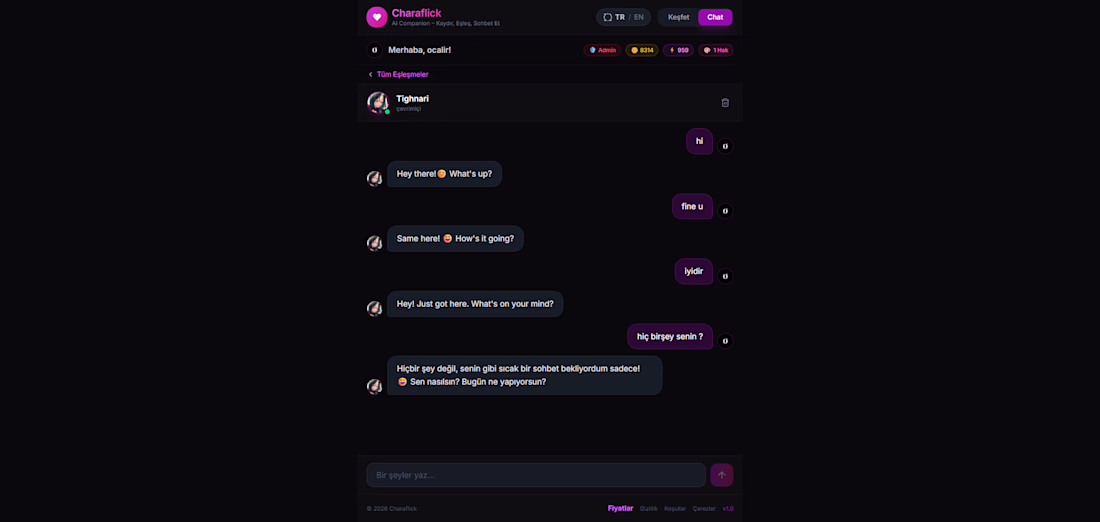Delete chat with the trash icon

click(x=725, y=102)
